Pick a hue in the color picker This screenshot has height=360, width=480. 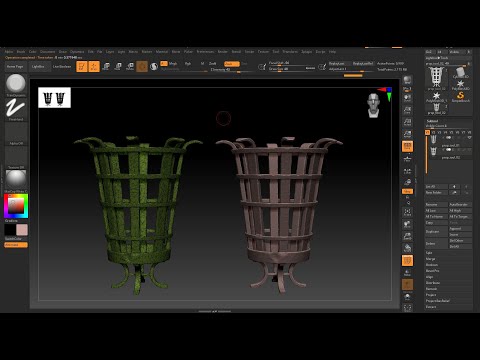coord(16,206)
